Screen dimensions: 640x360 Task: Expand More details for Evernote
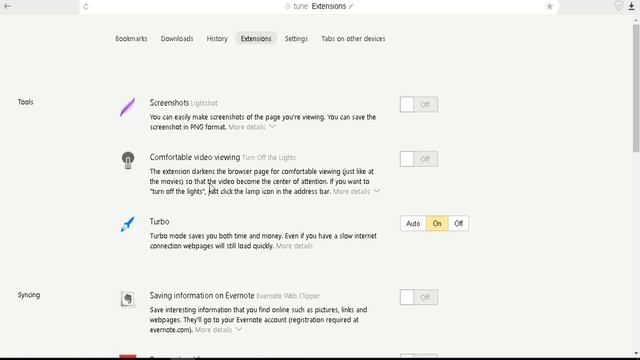[218, 330]
